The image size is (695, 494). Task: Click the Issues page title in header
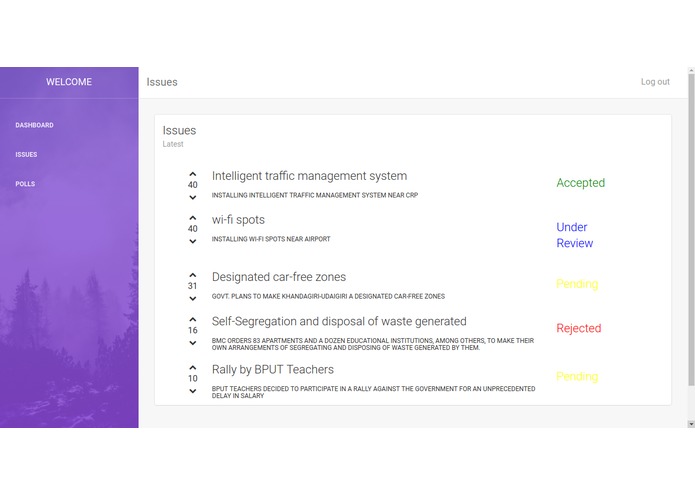click(x=162, y=82)
